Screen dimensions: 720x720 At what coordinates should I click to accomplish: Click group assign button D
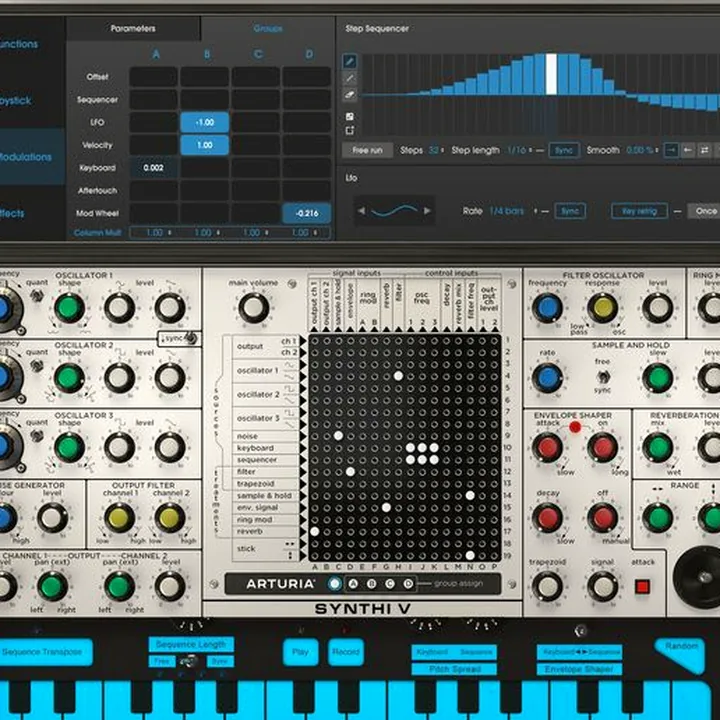click(x=408, y=584)
